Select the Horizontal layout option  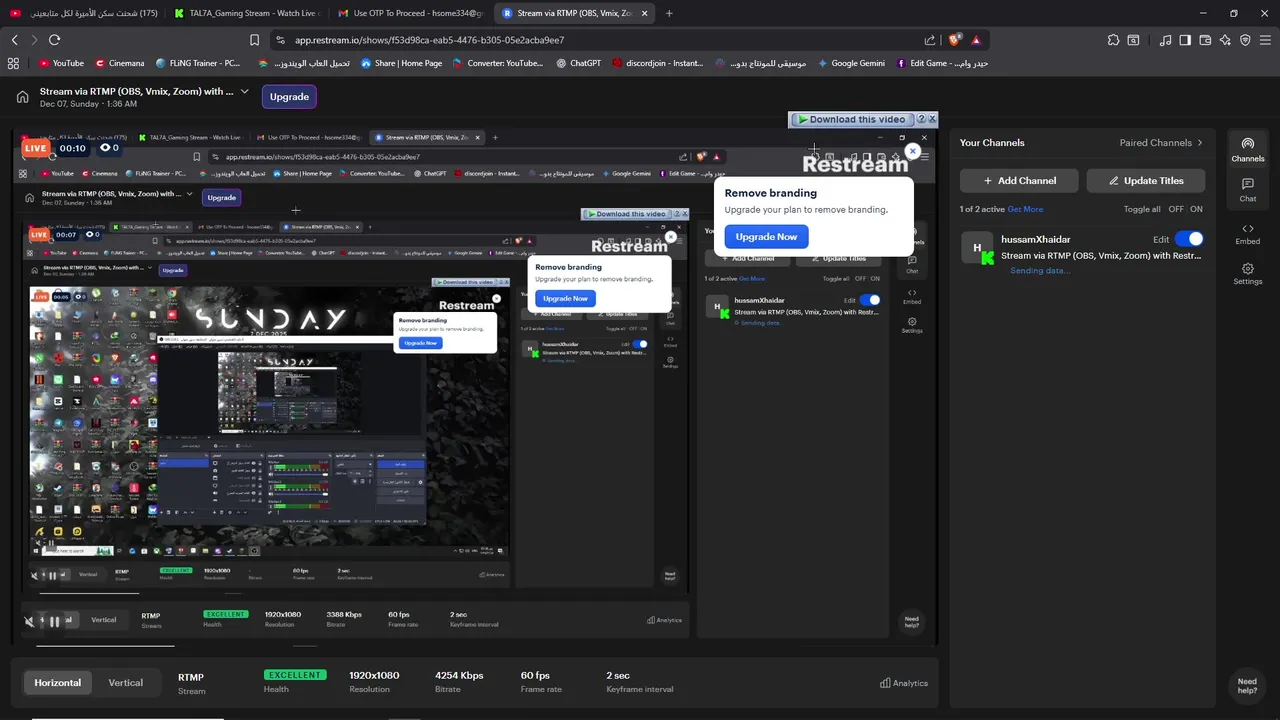pos(57,683)
